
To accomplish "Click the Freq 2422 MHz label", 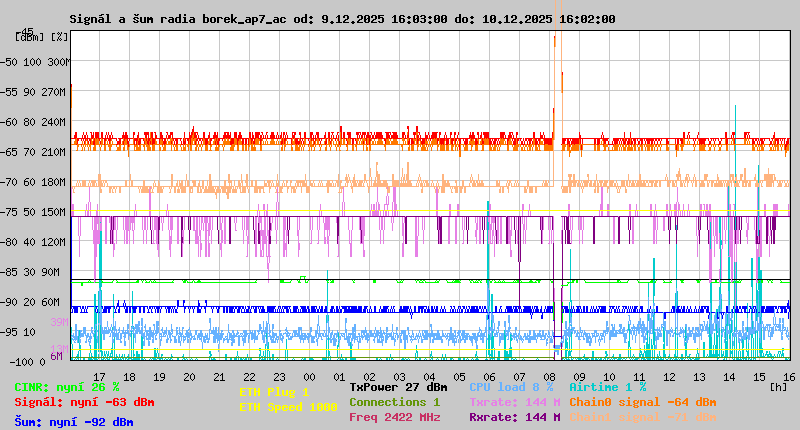I will pos(394,417).
